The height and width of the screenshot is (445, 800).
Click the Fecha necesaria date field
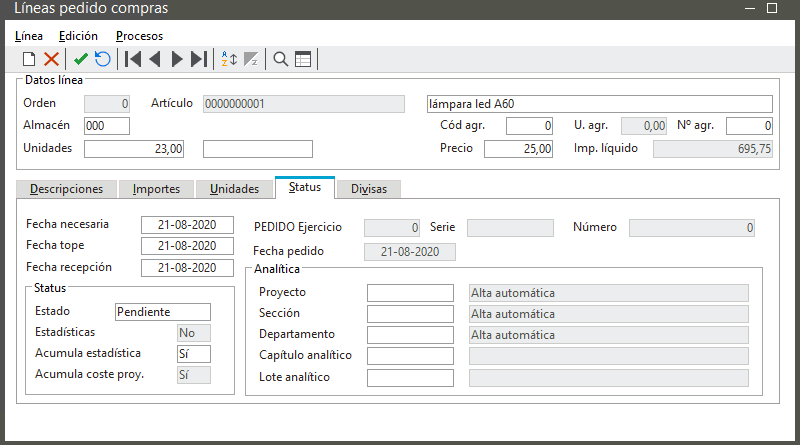click(187, 225)
